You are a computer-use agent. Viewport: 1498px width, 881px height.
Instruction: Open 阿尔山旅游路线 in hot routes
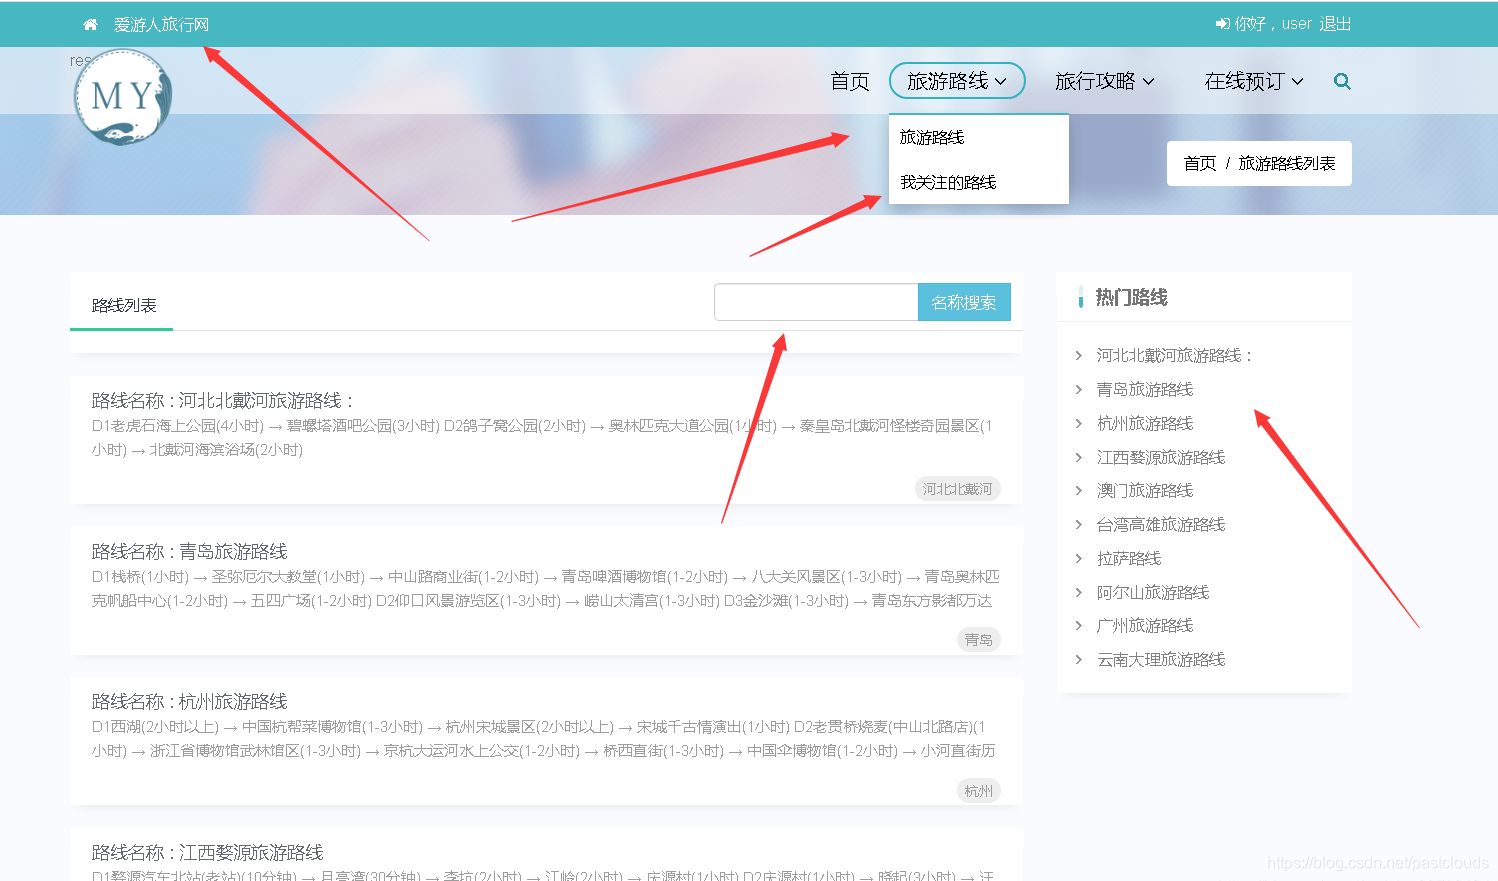(x=1153, y=592)
